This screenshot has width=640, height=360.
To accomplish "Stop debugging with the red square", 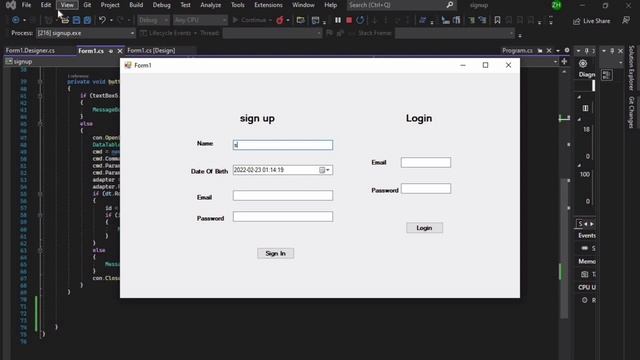I will (349, 20).
